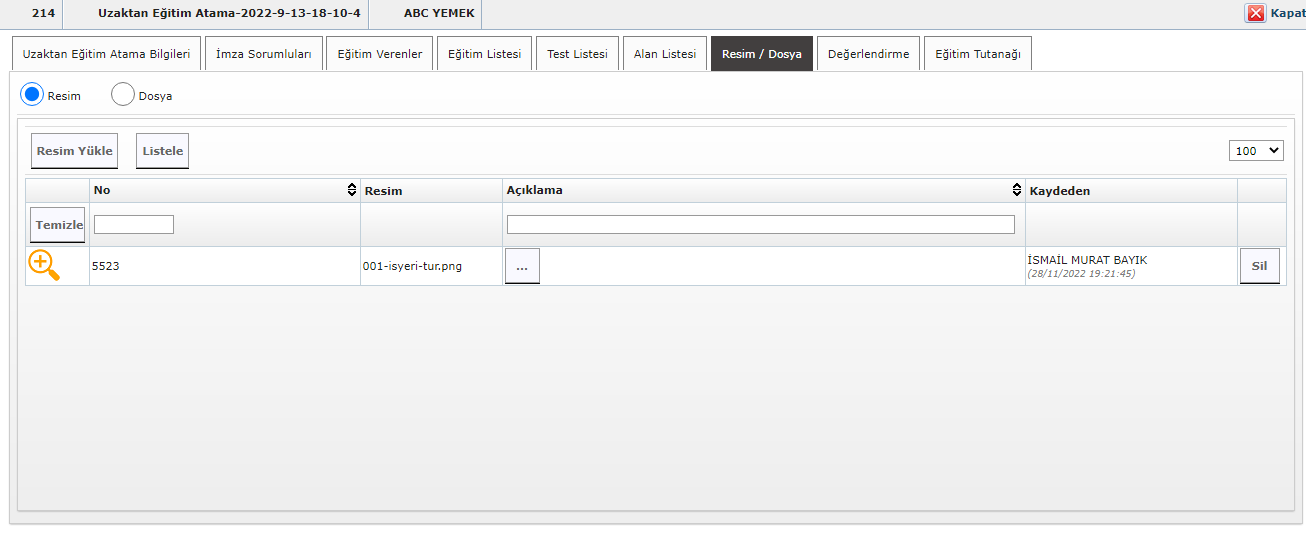
Task: Switch to Uzaktan Eğitim Atama Bilgileri tab
Action: [106, 54]
